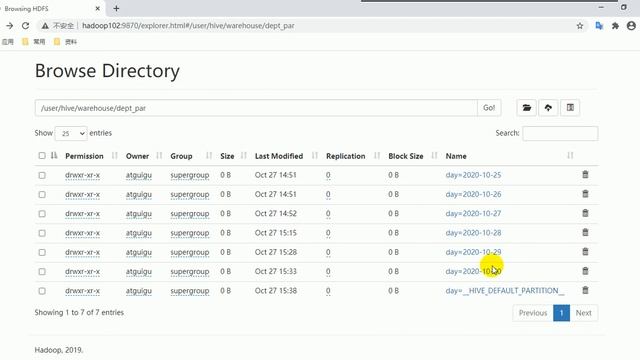Close the Browsing HDFS tab
Screen dimensions: 640x360
98,8
